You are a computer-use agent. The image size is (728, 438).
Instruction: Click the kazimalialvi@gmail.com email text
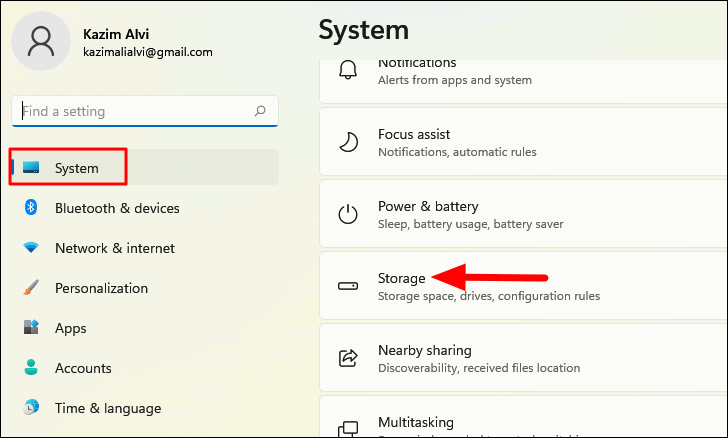(148, 52)
